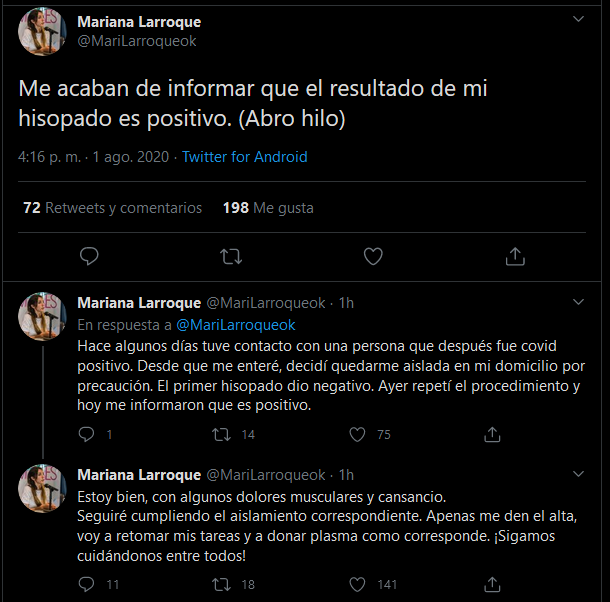Expand options for the third tweet
The image size is (610, 602).
point(577,472)
